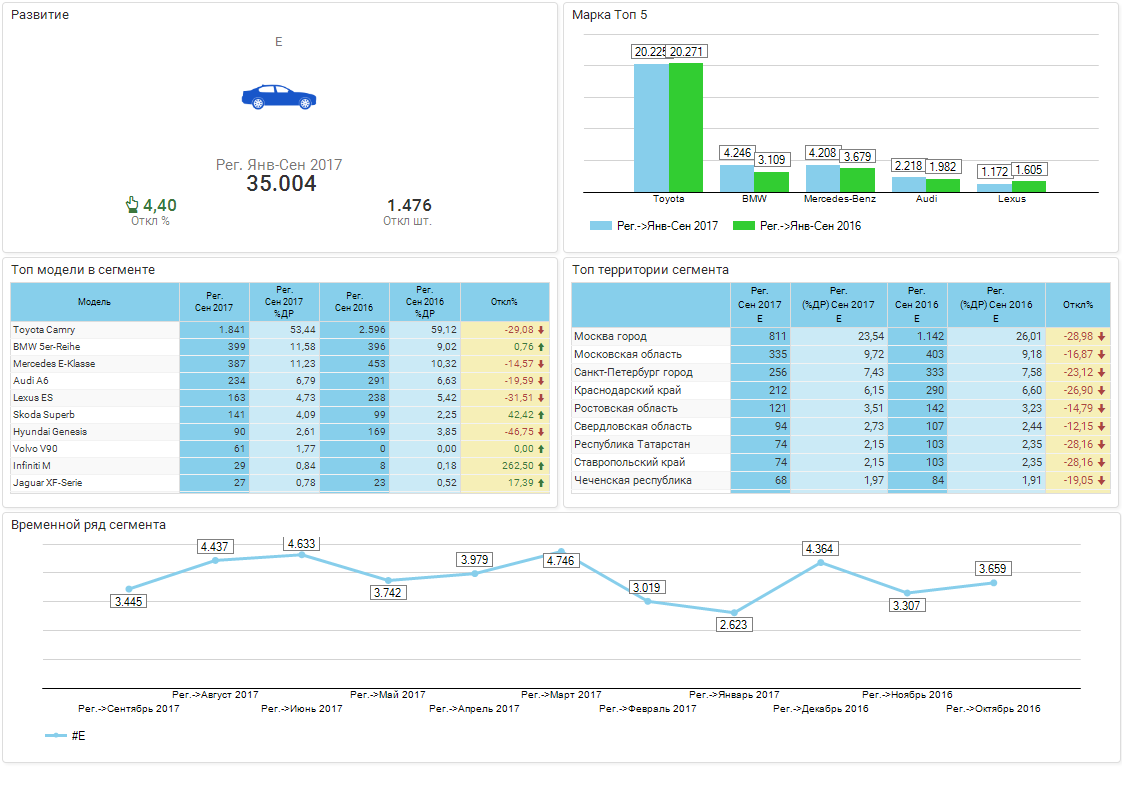
Task: Click the 4.633 label for Июнь 2017
Action: tap(301, 544)
